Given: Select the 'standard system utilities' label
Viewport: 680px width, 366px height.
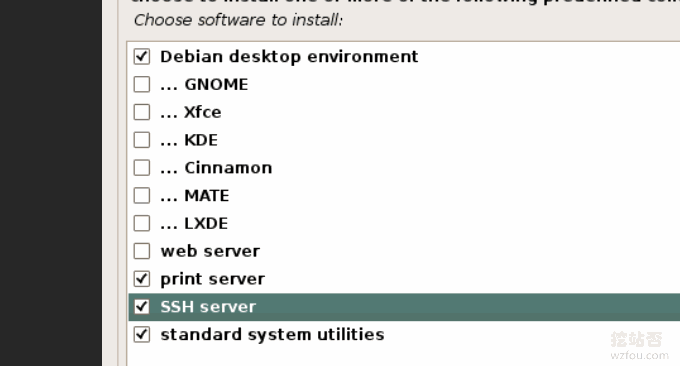Looking at the screenshot, I should [272, 335].
